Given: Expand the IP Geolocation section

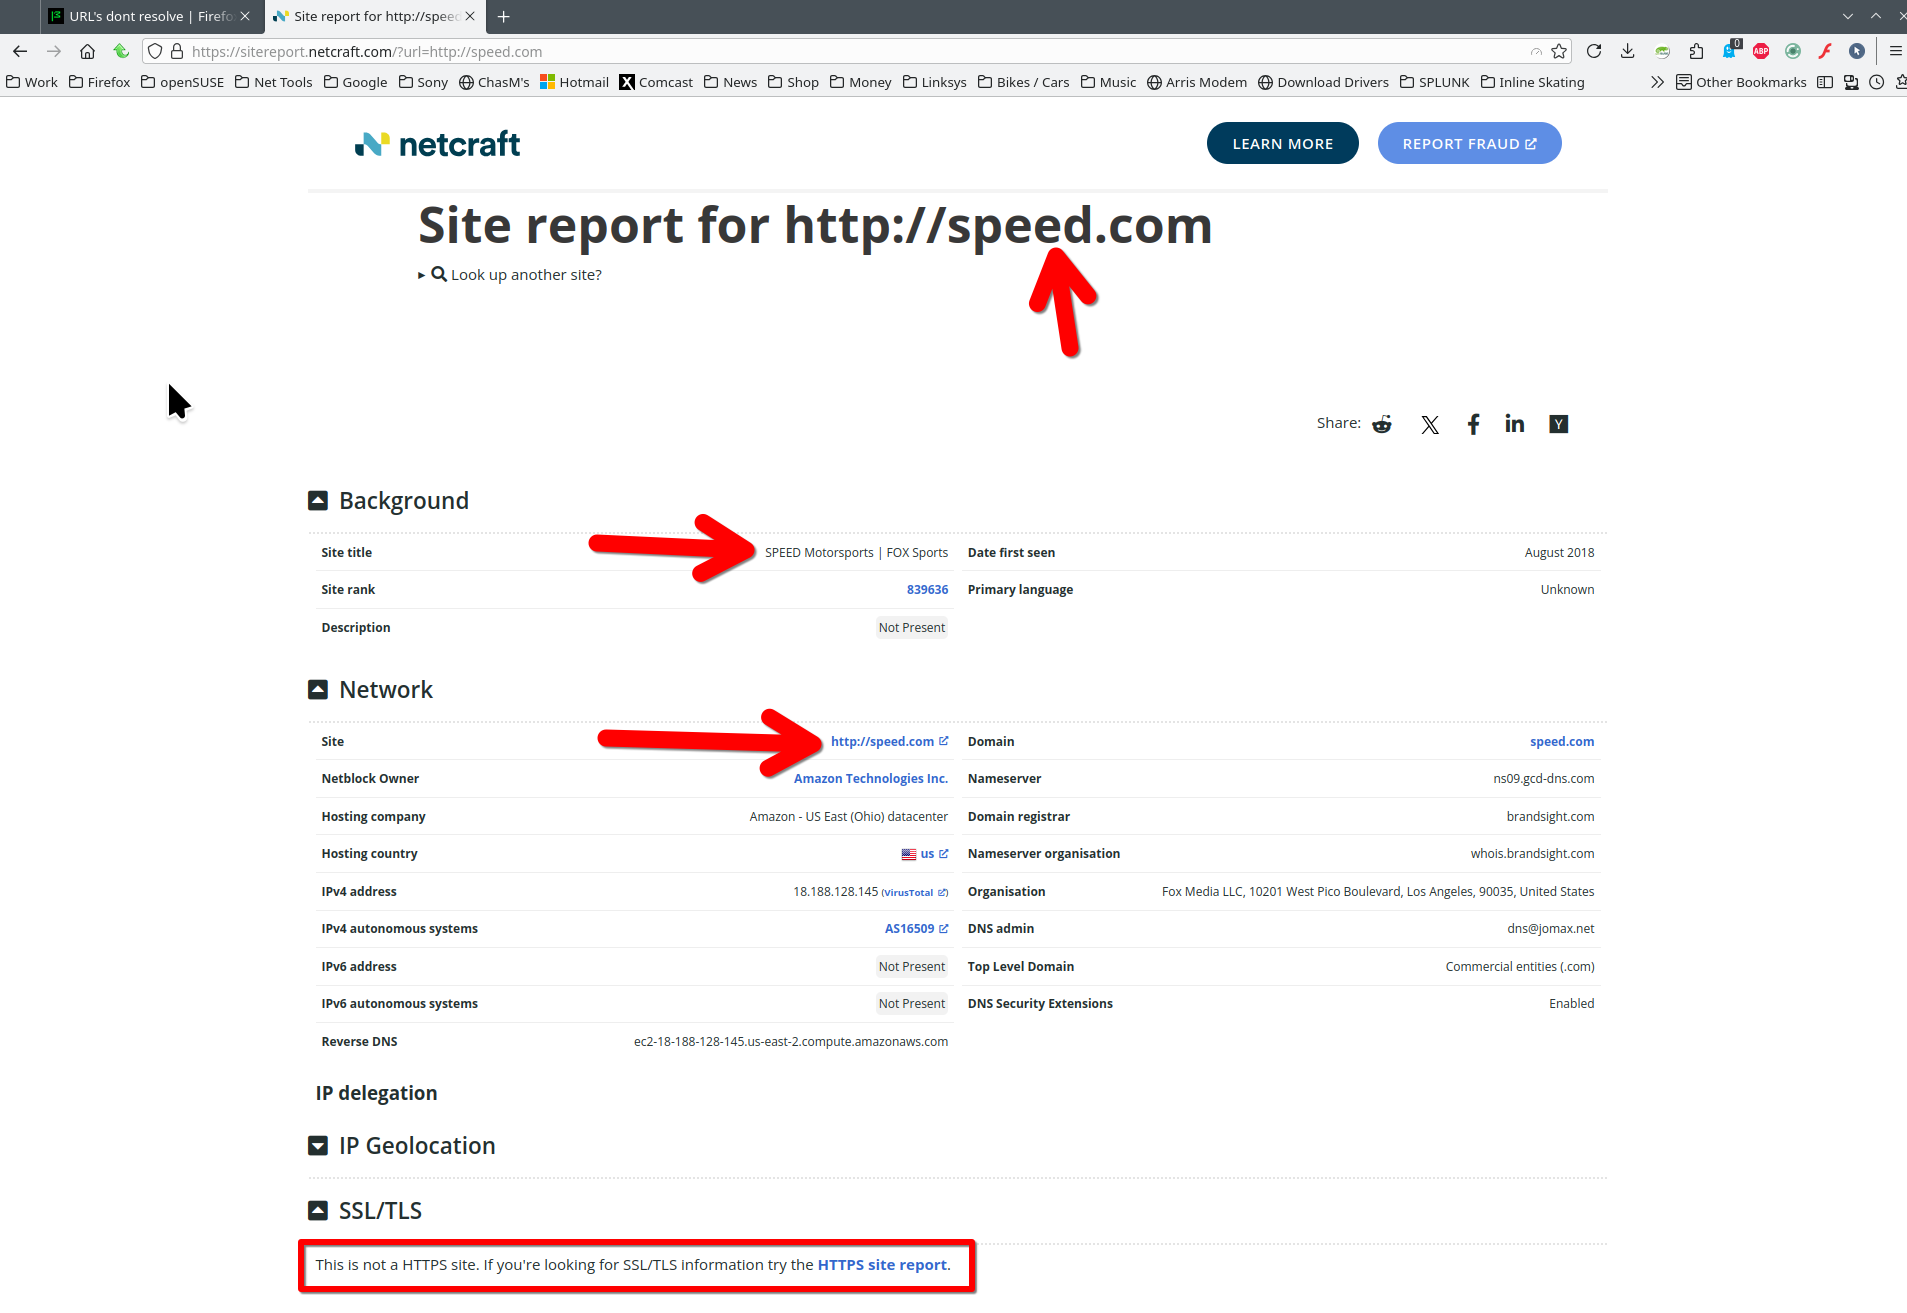Looking at the screenshot, I should 318,1146.
